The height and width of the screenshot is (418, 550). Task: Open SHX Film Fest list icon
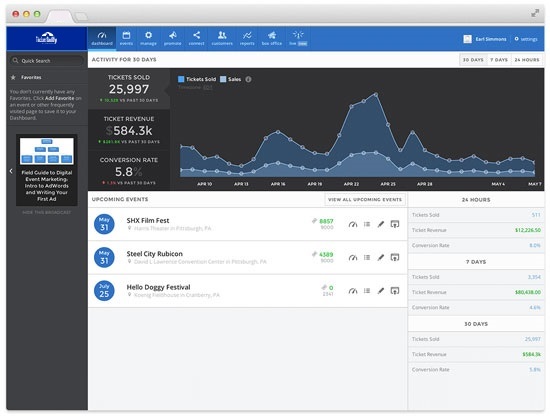[367, 224]
